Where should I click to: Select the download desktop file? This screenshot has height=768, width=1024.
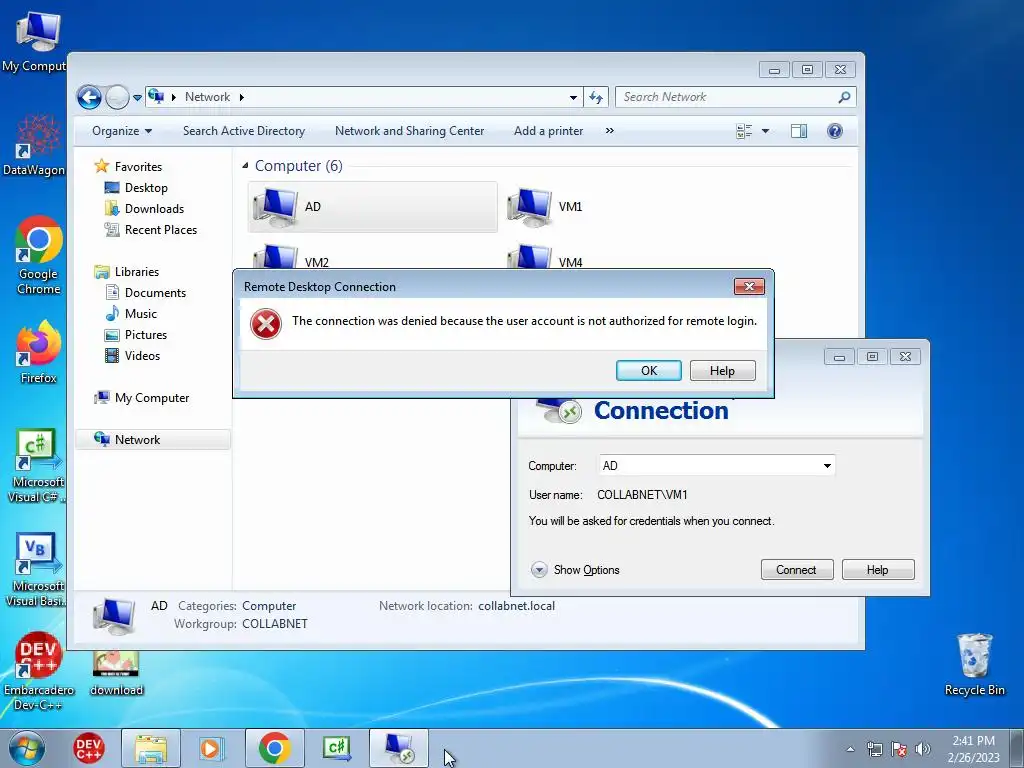[x=116, y=673]
